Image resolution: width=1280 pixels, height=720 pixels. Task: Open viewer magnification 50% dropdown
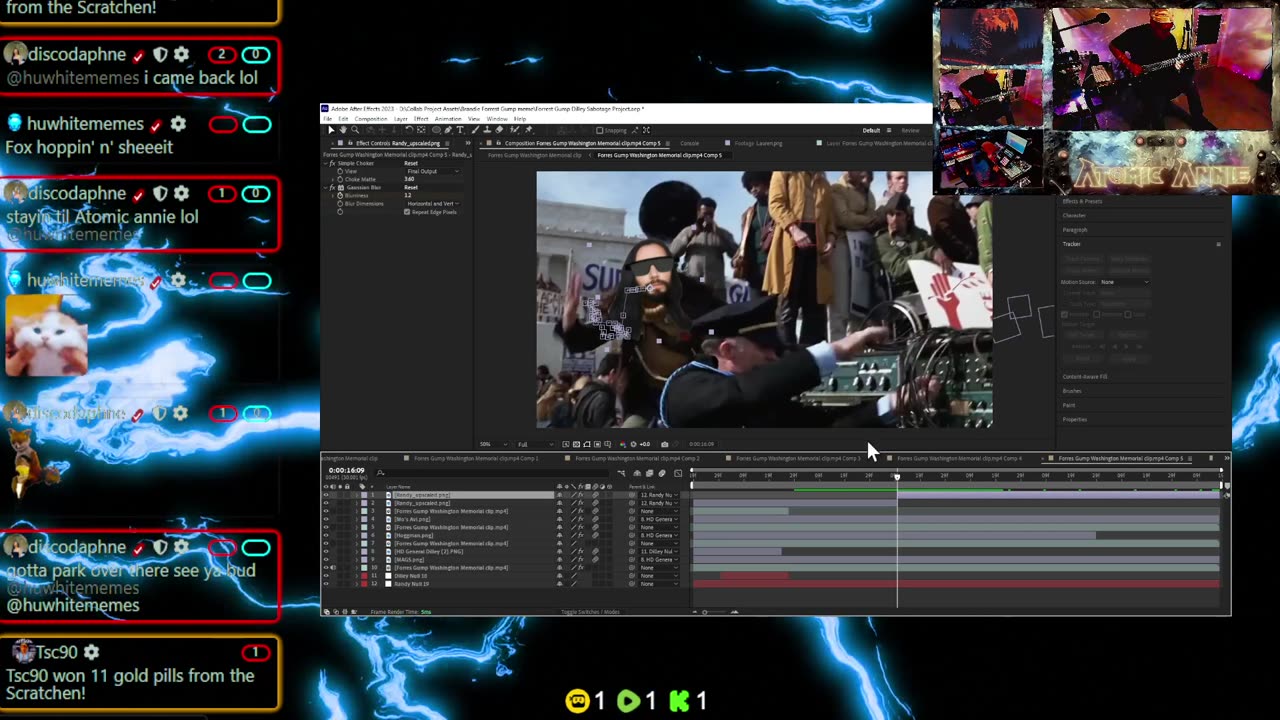[x=494, y=444]
